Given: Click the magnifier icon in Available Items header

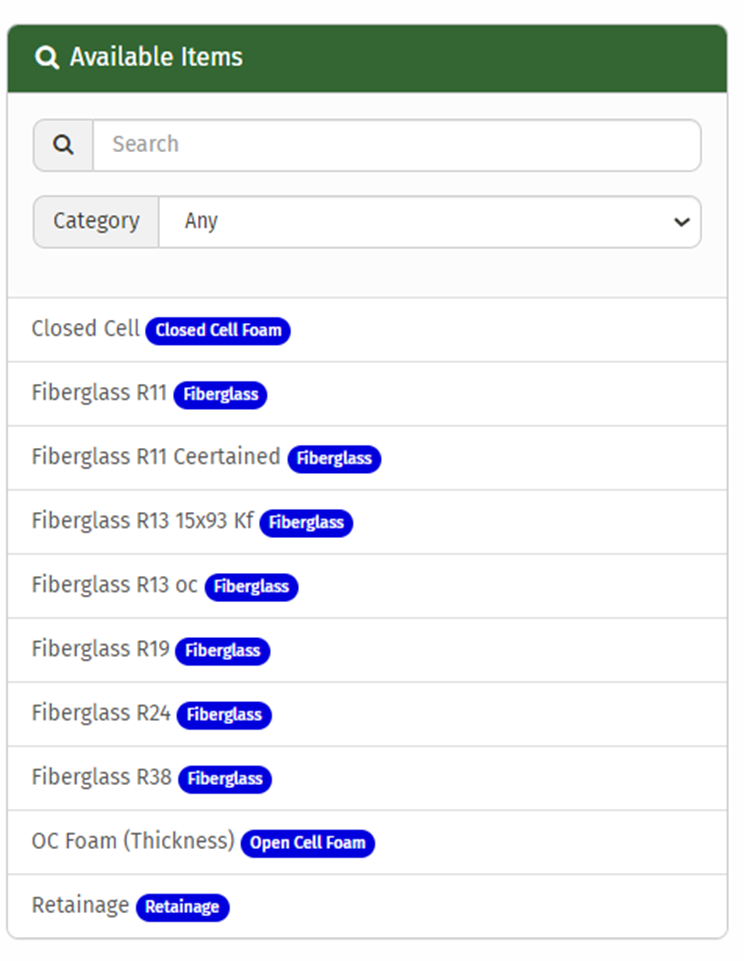Looking at the screenshot, I should [x=47, y=58].
